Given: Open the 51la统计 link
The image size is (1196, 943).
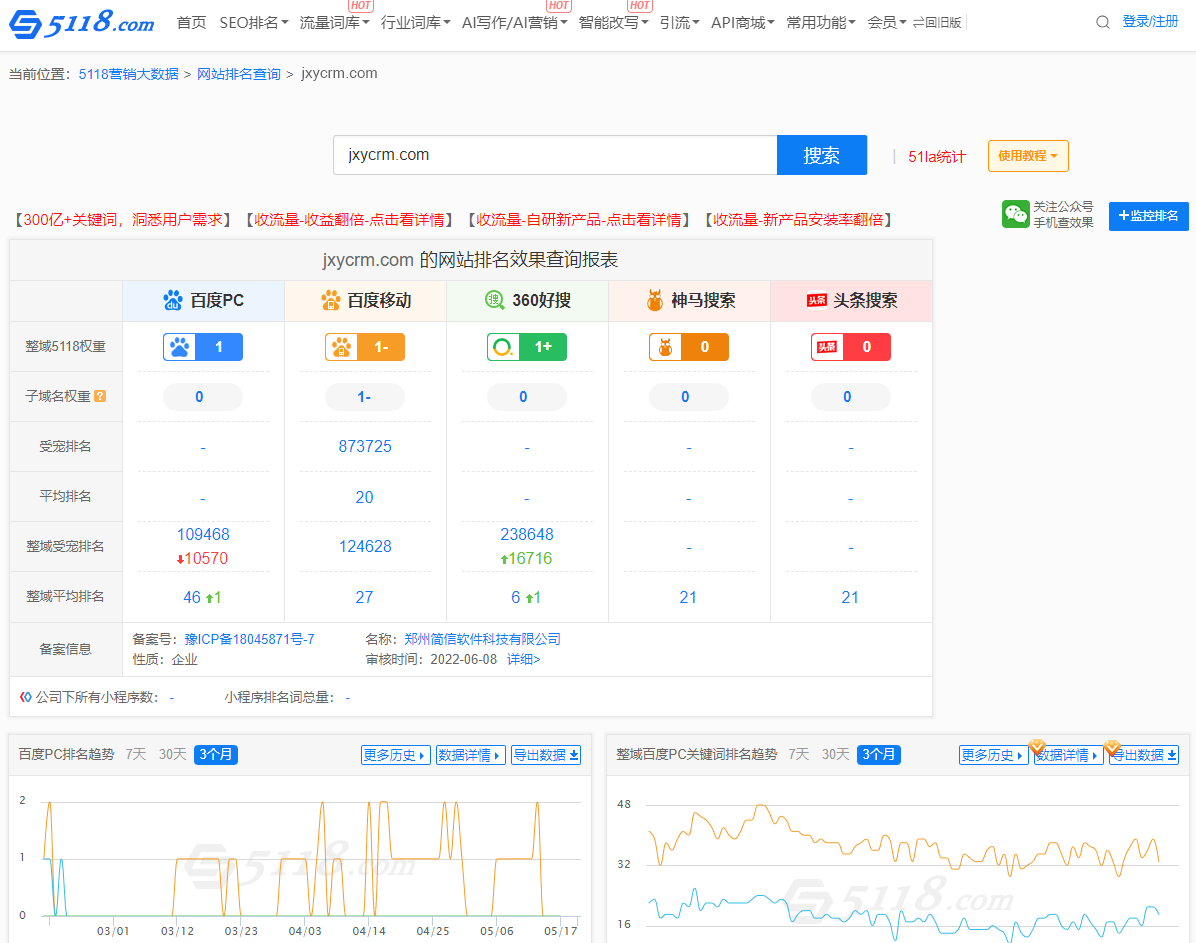Looking at the screenshot, I should [937, 157].
